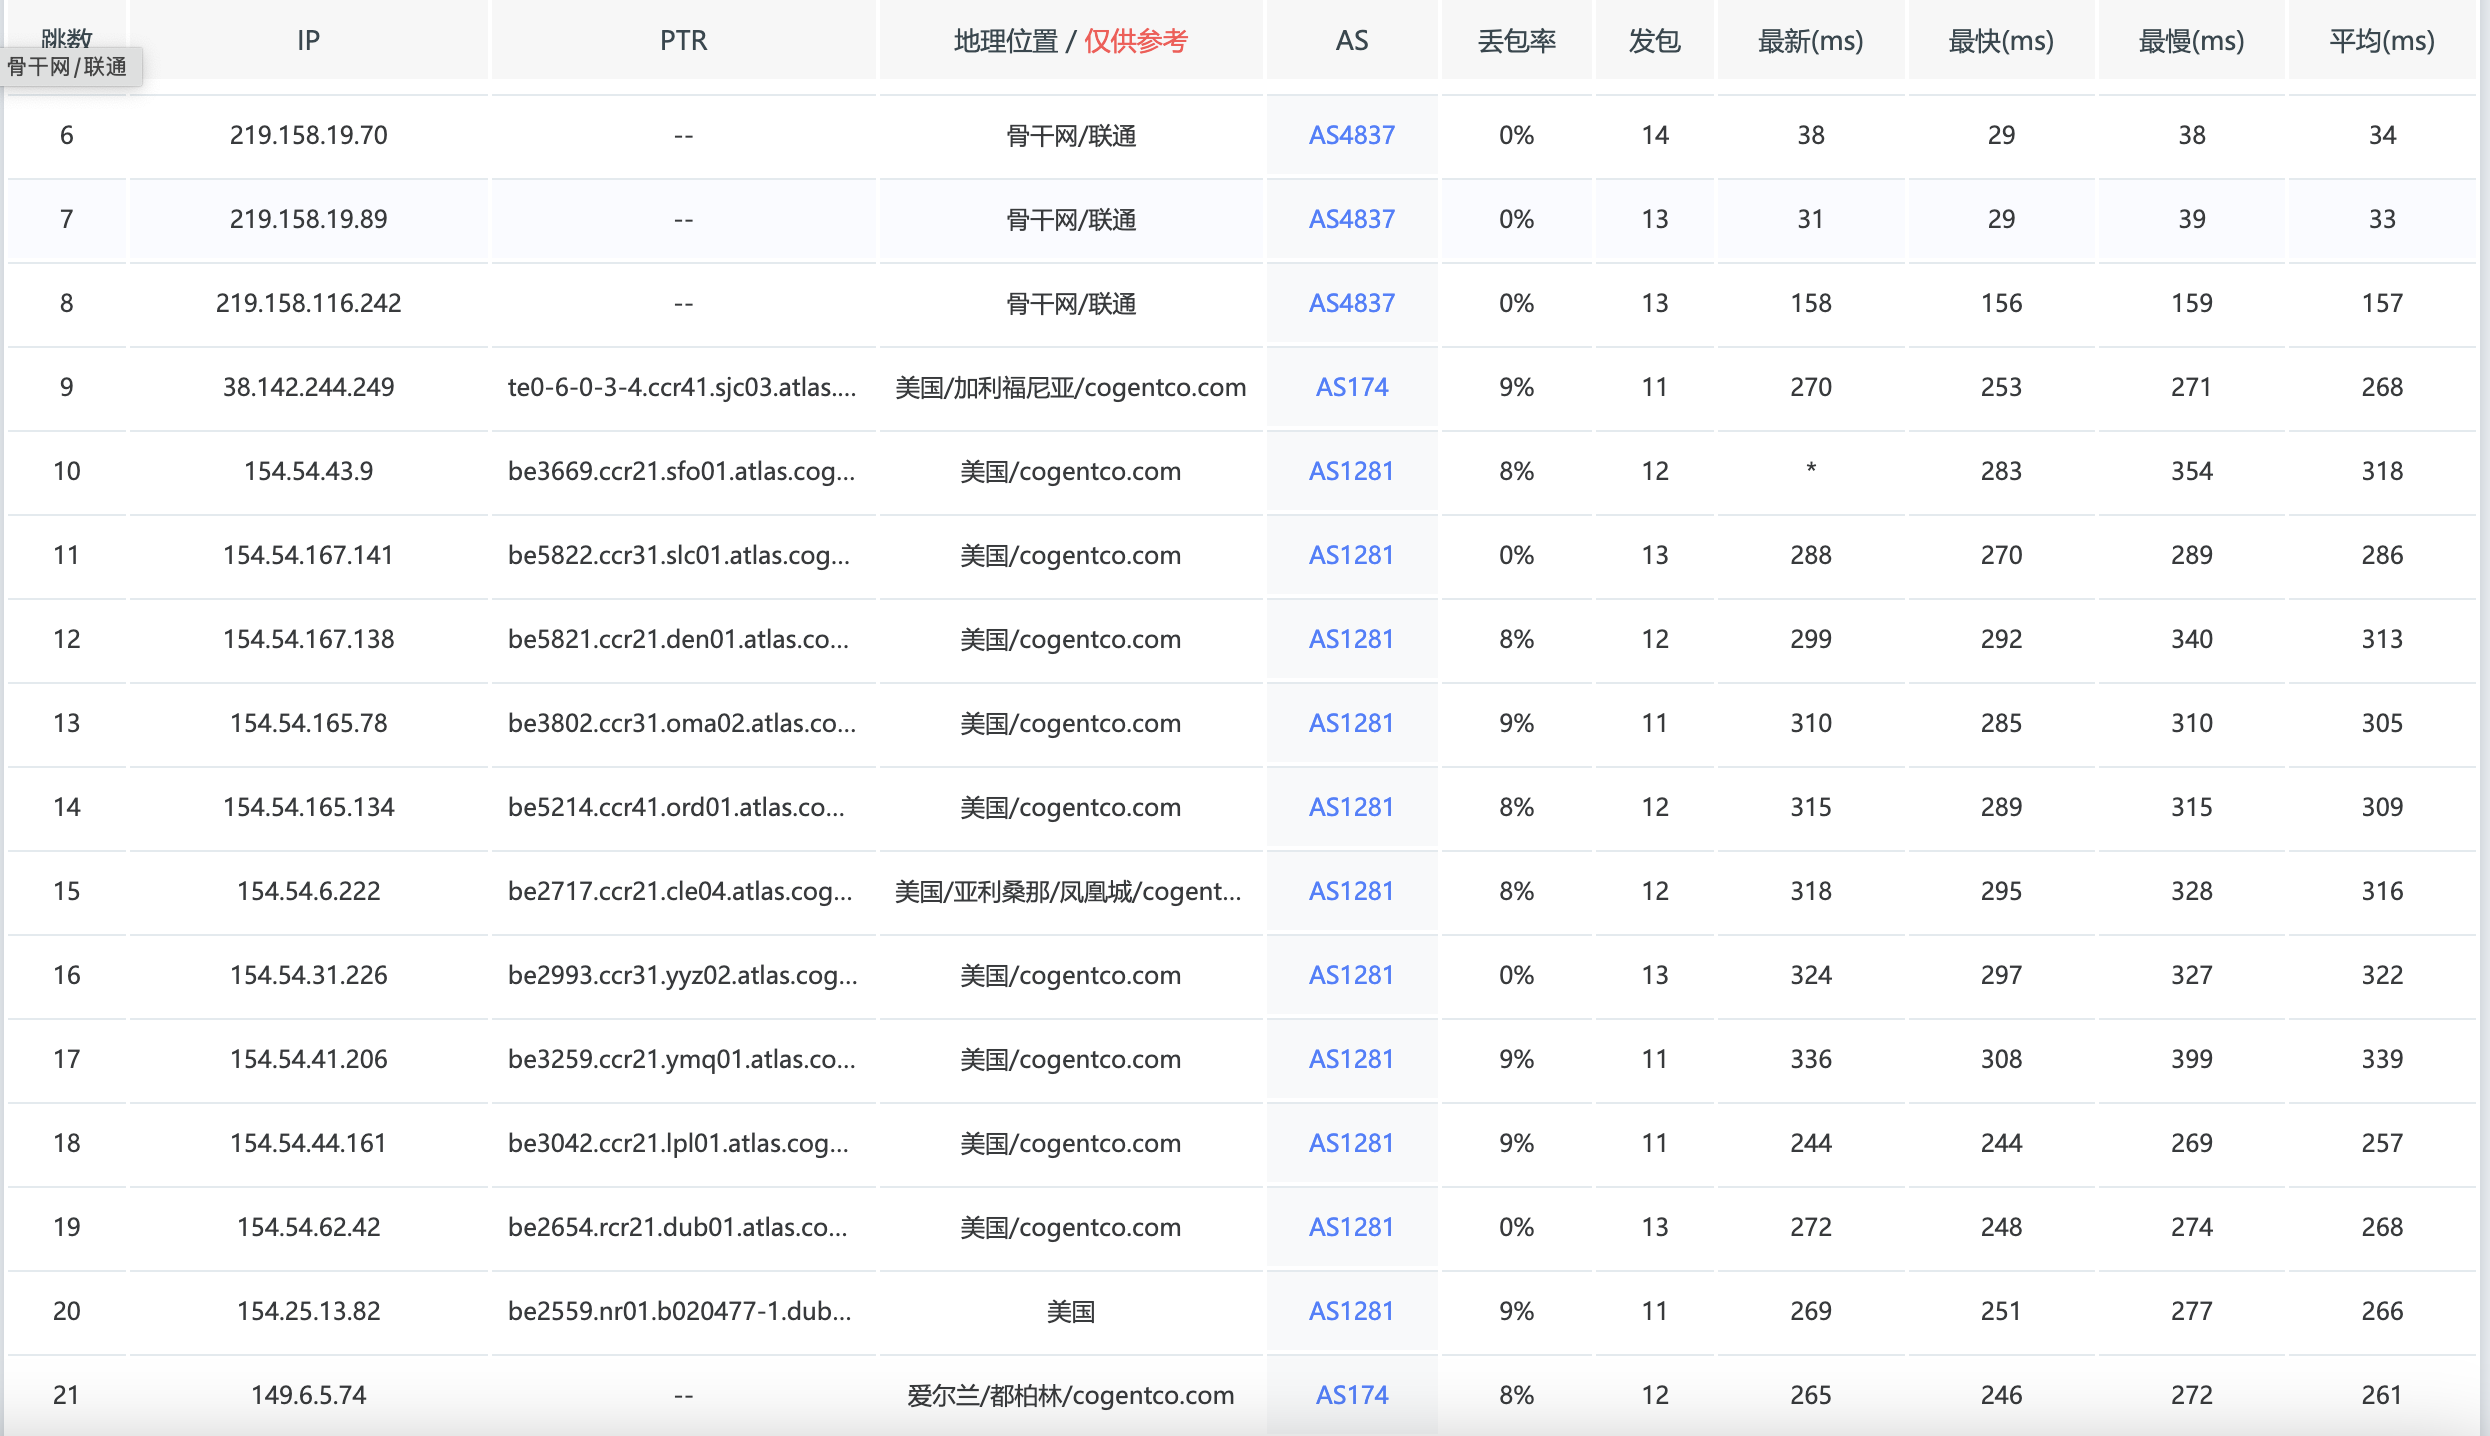Screen dimensions: 2490x1436
Task: Open AS1281 link for 154.54.167.138
Action: point(1351,639)
